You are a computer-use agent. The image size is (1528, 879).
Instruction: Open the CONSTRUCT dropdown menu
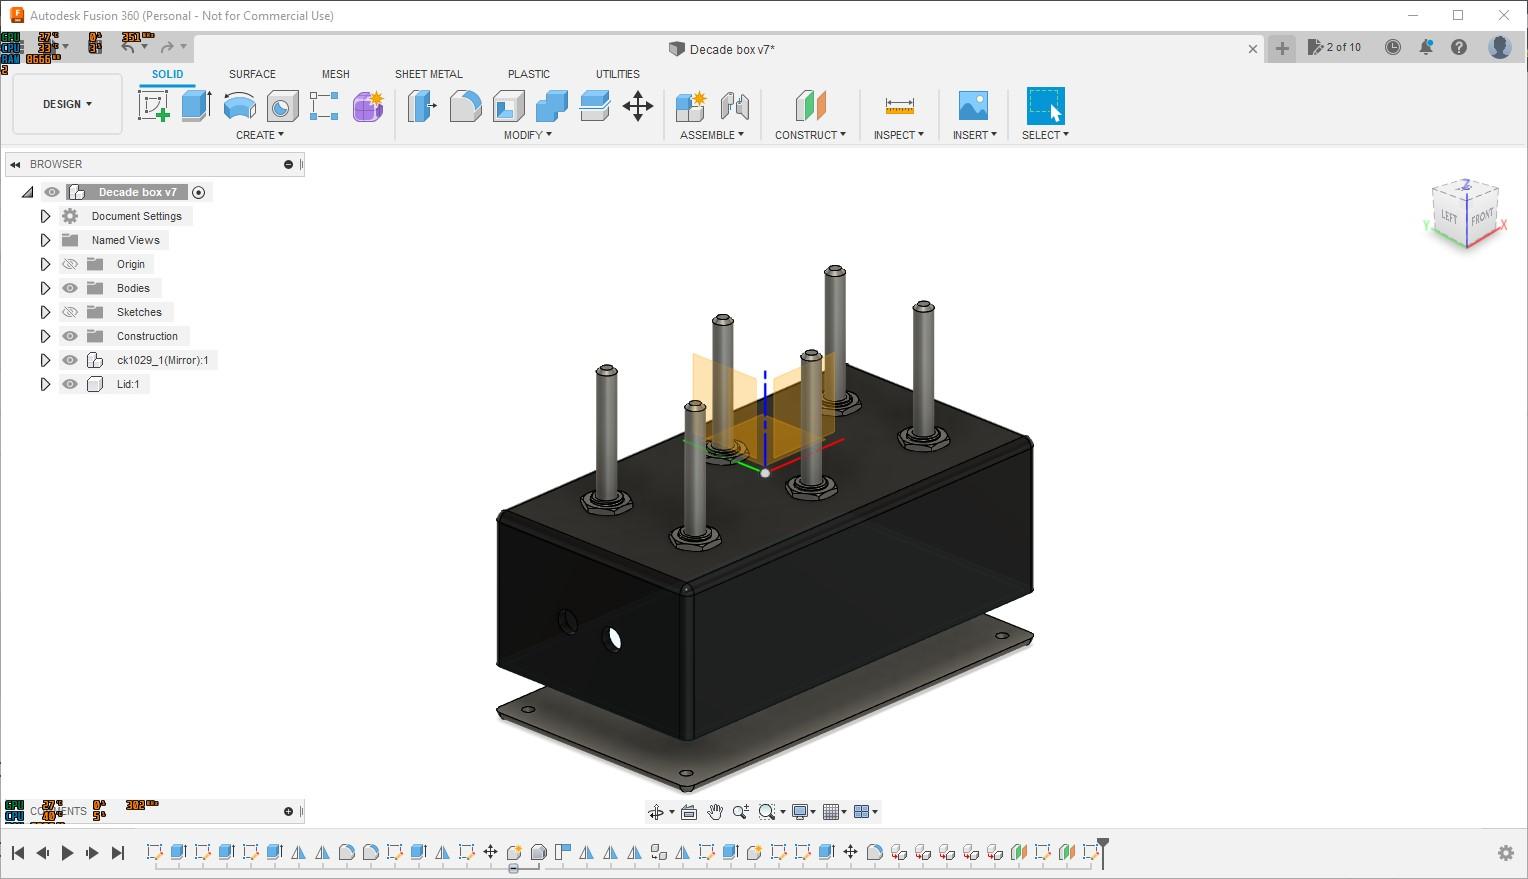pyautogui.click(x=810, y=135)
